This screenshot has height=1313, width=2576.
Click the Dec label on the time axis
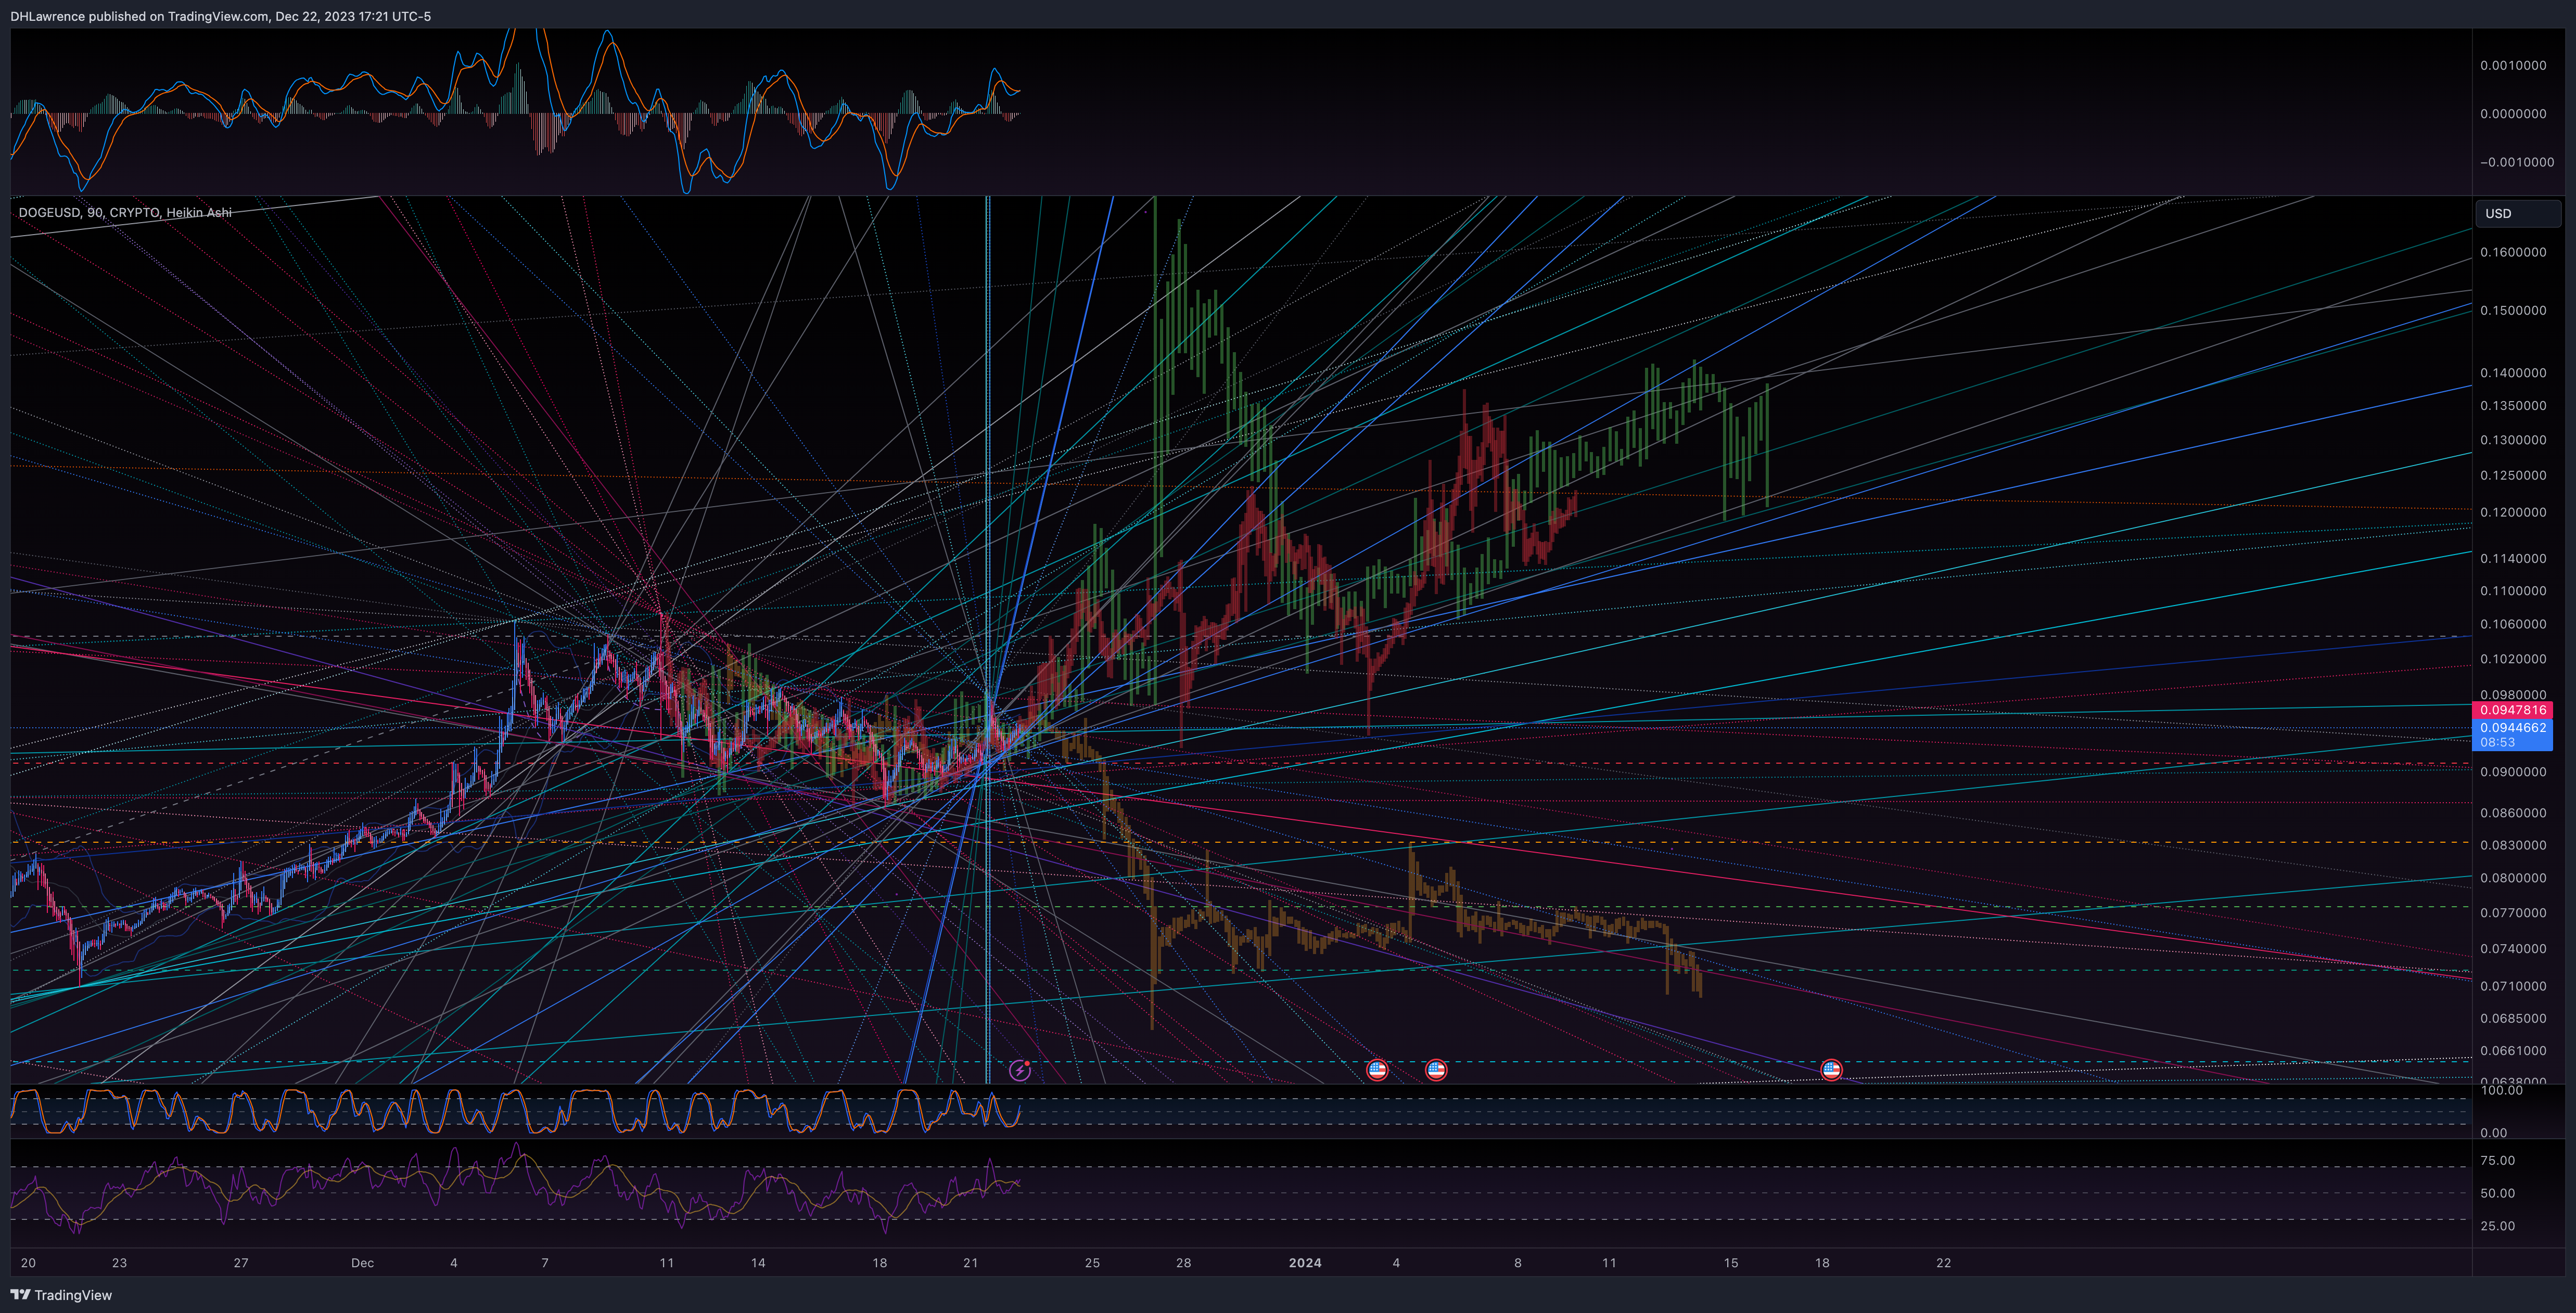(362, 1263)
